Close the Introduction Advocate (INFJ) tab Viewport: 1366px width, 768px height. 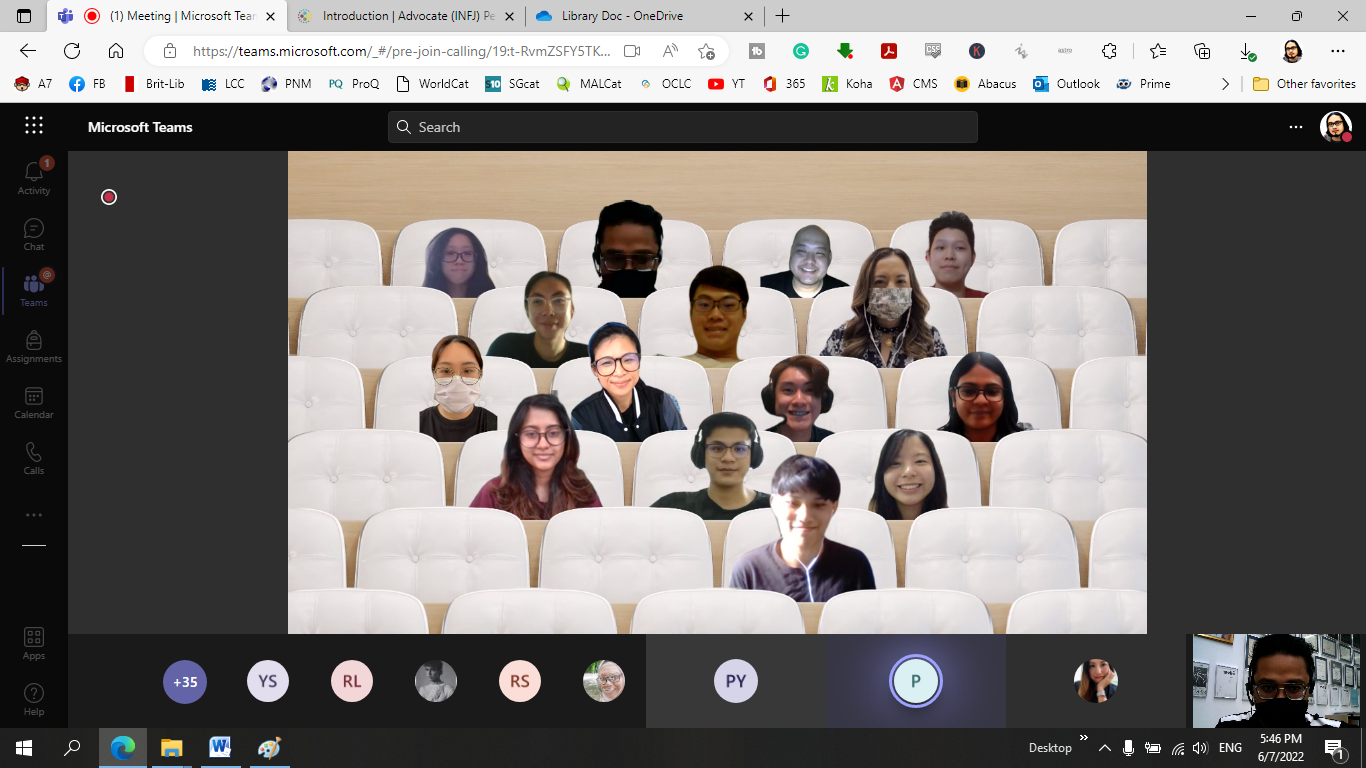(508, 16)
